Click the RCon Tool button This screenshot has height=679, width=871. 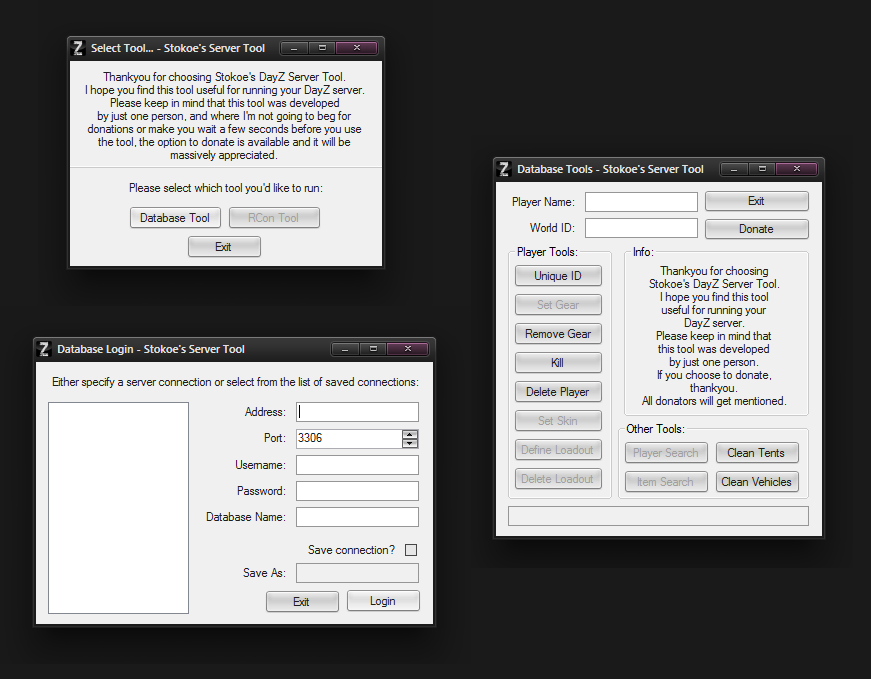274,218
